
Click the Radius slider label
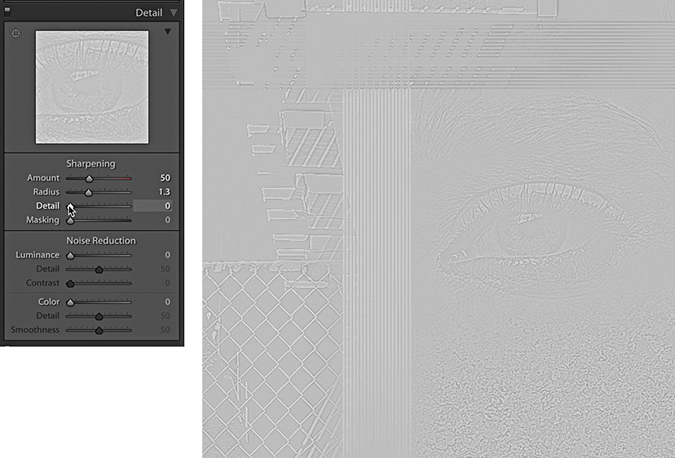[x=46, y=192]
